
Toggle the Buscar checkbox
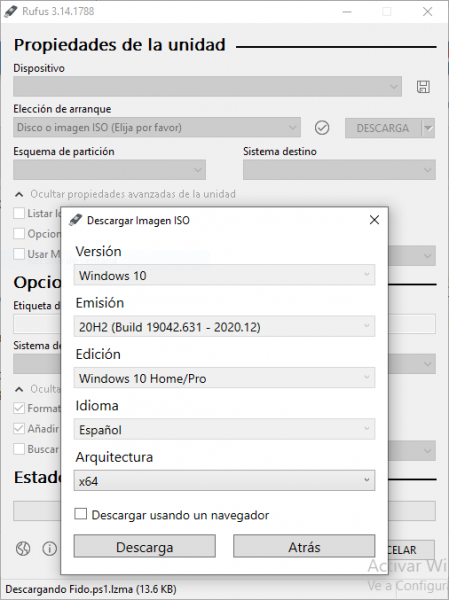(19, 449)
